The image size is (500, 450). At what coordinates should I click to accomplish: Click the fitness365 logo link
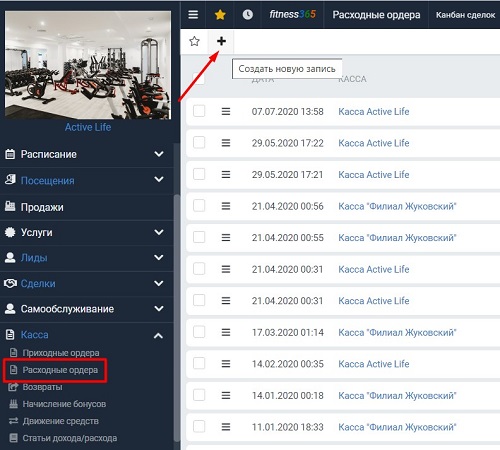tap(292, 14)
